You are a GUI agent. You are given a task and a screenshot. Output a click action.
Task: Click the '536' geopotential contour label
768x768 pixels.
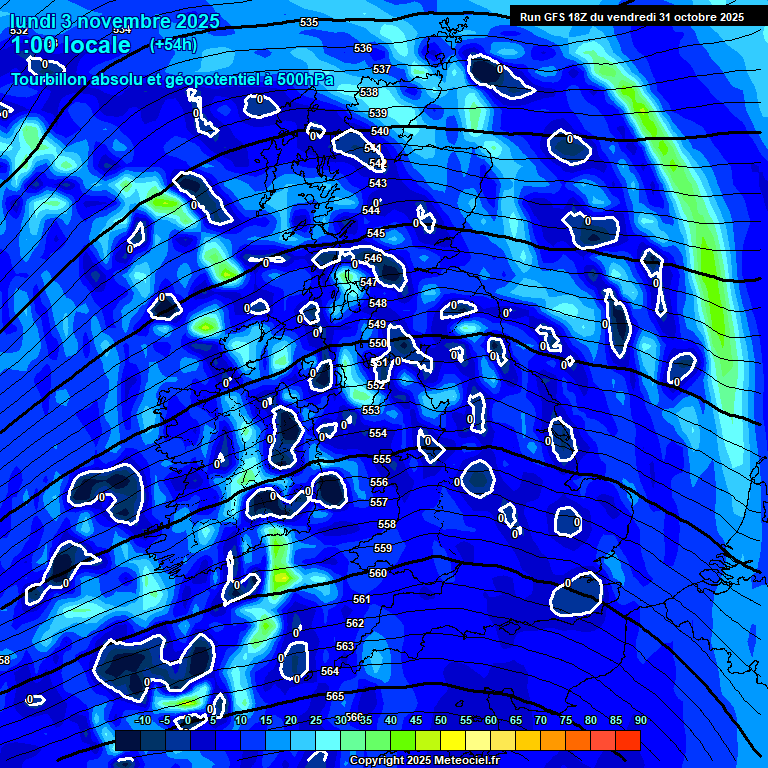pyautogui.click(x=362, y=48)
